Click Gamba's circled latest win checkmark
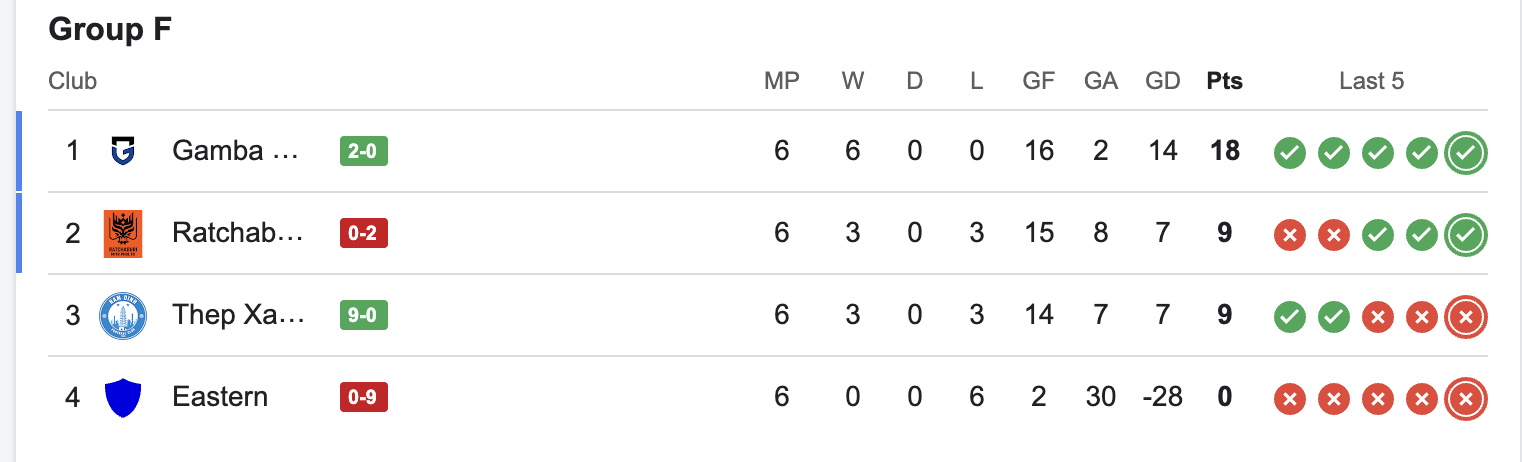Viewport: 1522px width, 462px height. pyautogui.click(x=1466, y=153)
